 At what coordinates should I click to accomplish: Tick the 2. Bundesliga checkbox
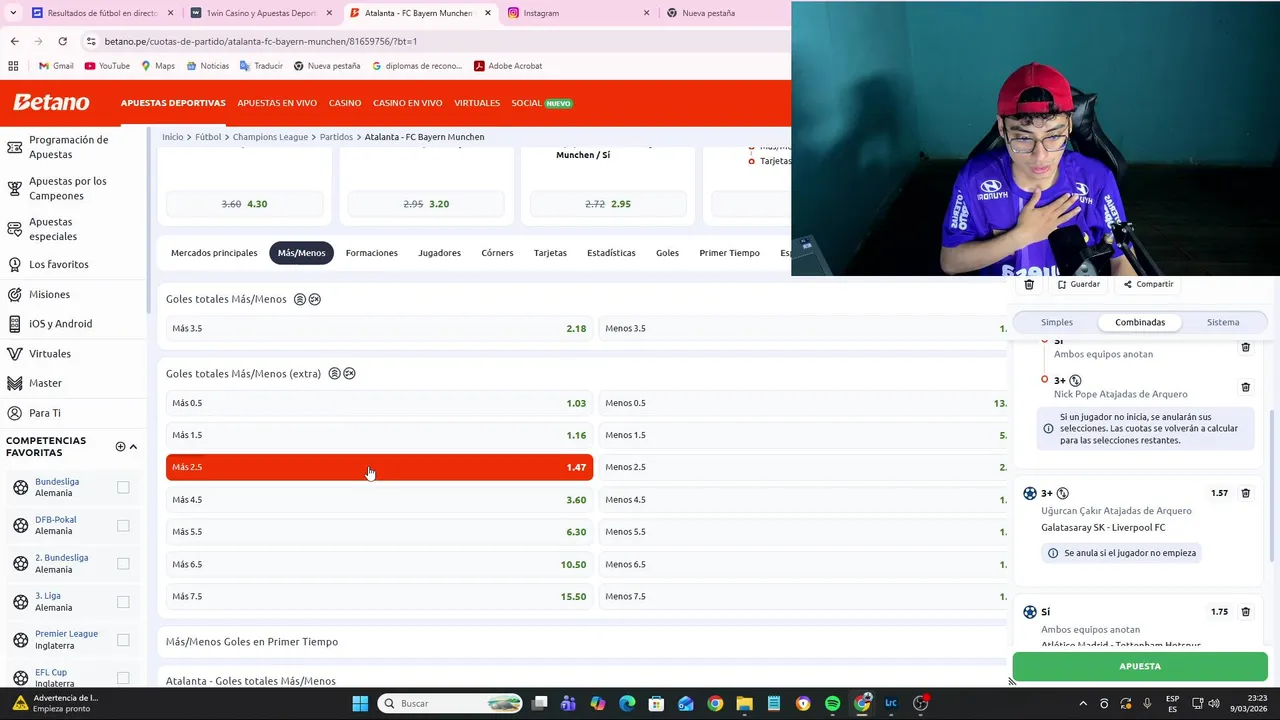[123, 563]
